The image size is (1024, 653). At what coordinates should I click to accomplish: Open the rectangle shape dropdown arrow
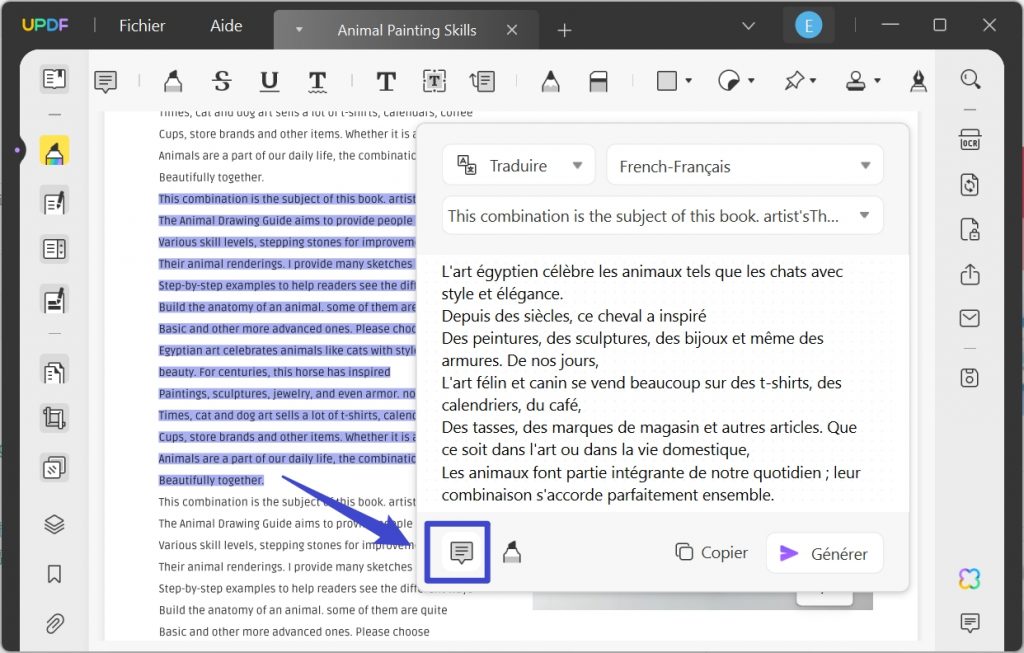(x=688, y=81)
